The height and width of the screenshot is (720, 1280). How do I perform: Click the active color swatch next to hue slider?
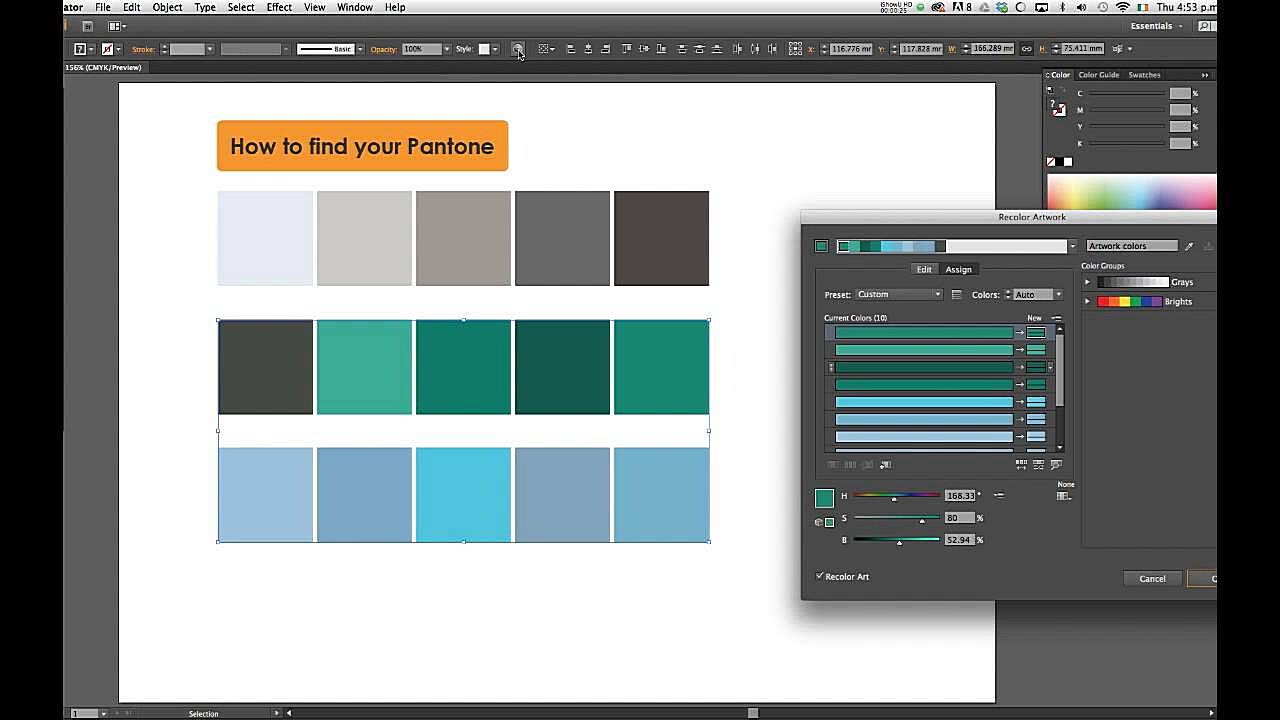(824, 498)
